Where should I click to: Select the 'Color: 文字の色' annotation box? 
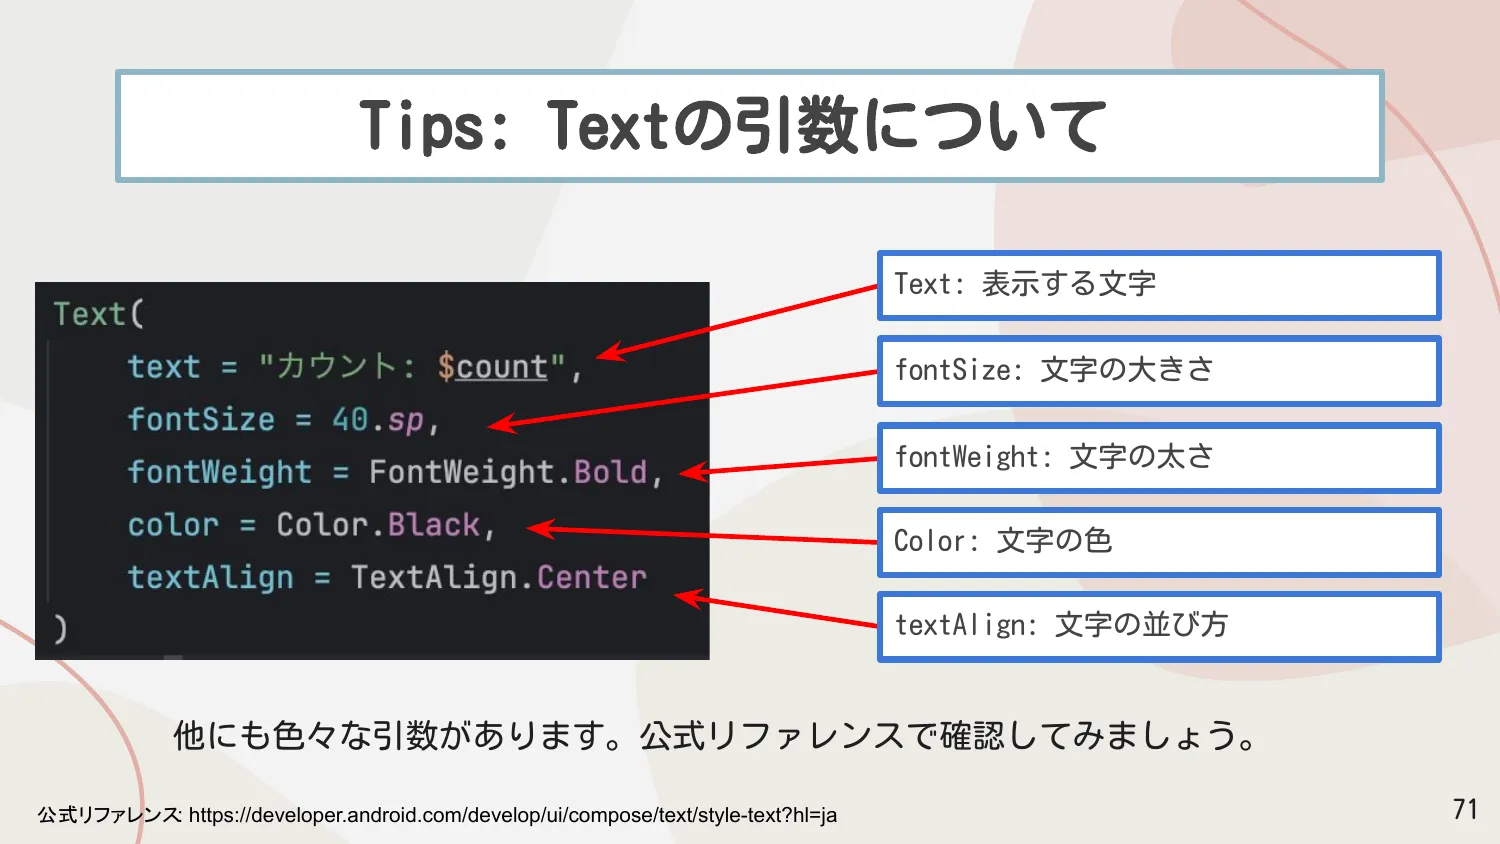(x=1158, y=541)
